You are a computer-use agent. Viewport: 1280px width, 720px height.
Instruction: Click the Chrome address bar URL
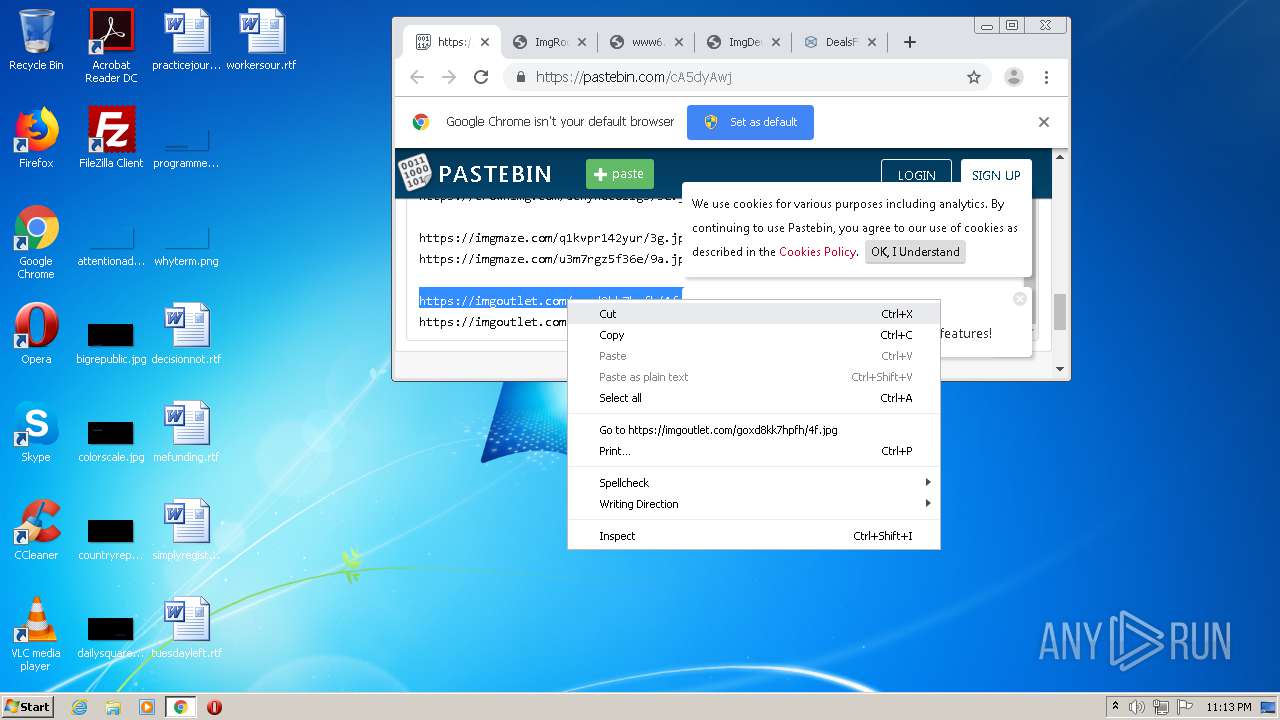click(633, 77)
